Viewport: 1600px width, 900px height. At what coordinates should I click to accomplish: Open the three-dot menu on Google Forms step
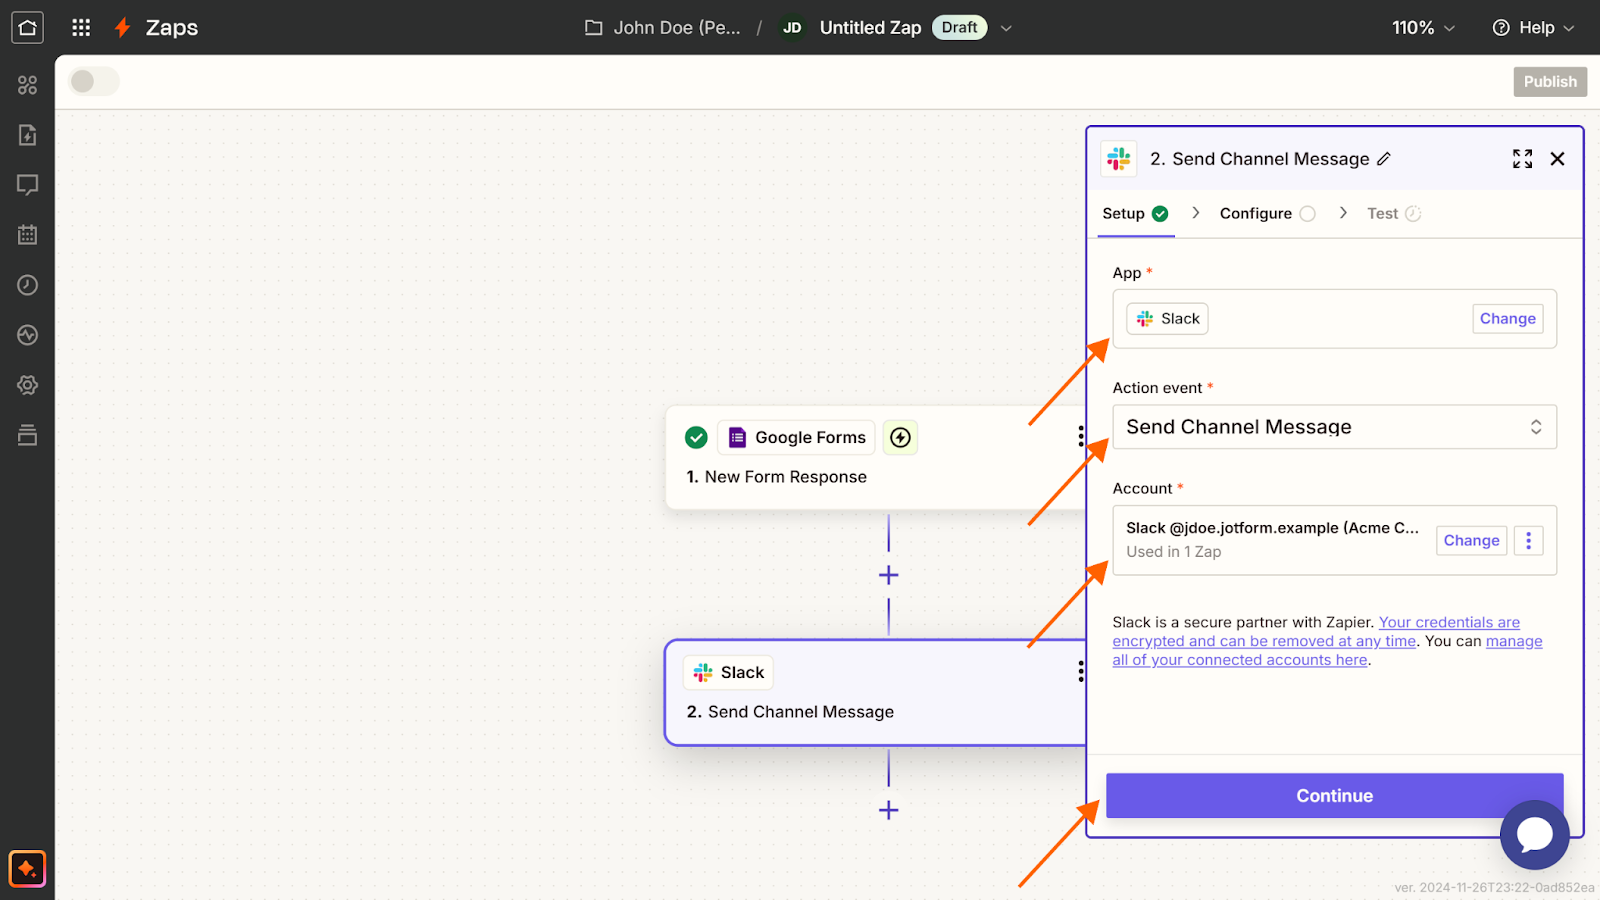click(1080, 436)
